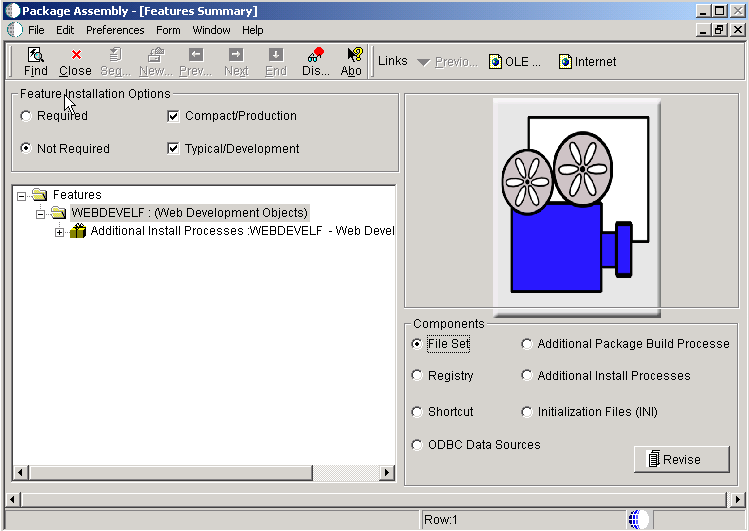
Task: Click the Abo help toolbar icon
Action: pos(354,55)
